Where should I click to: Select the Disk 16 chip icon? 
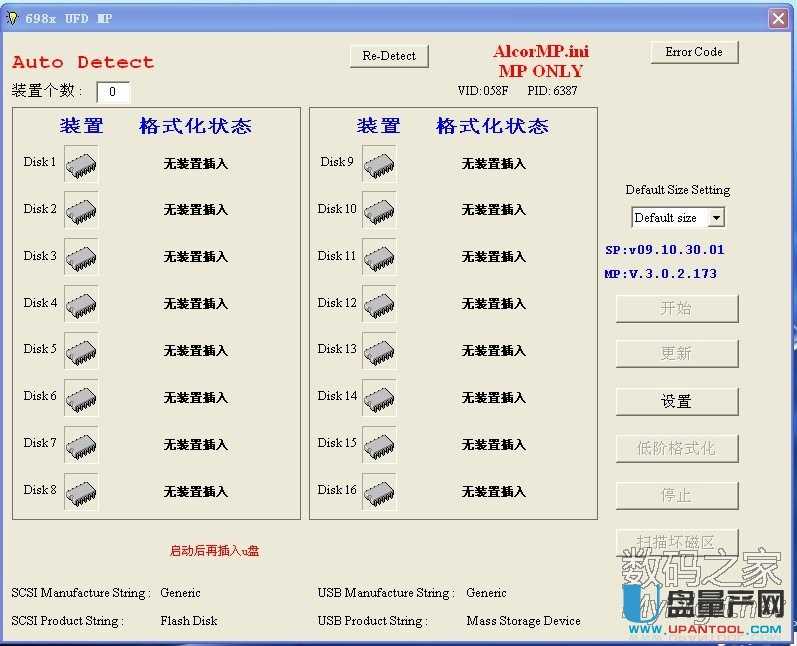tap(379, 493)
